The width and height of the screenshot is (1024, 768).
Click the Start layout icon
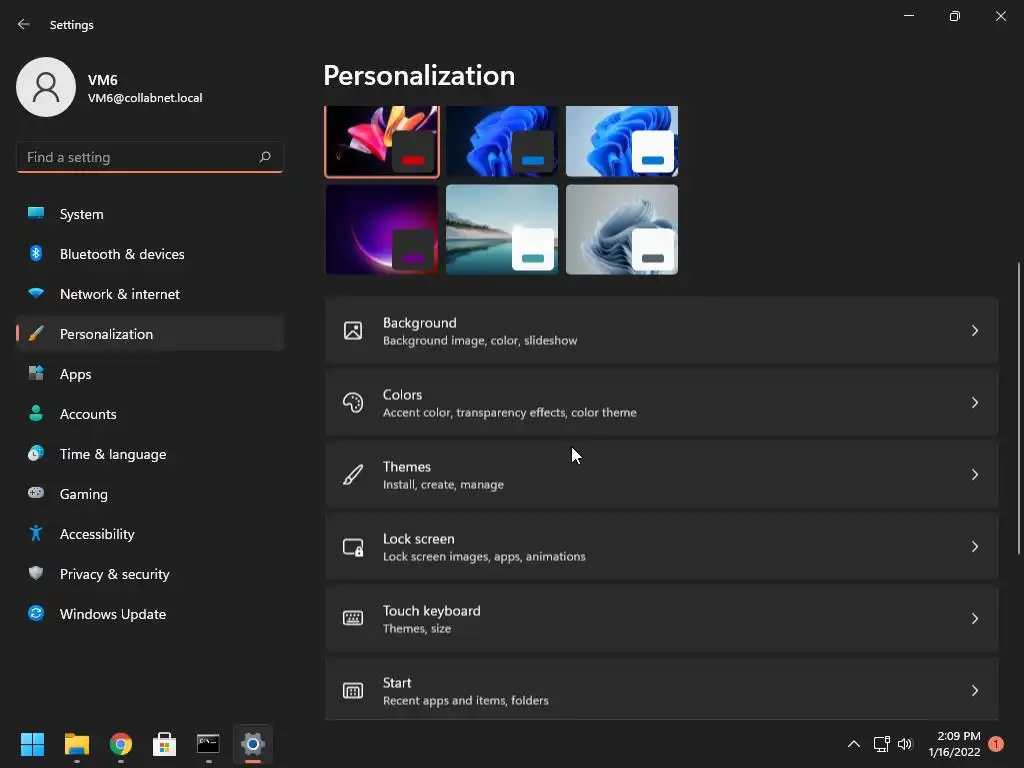(x=353, y=690)
